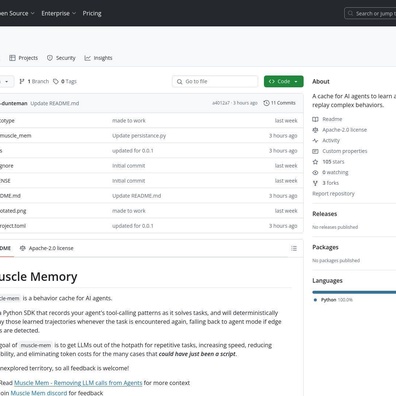Focus the Search or jump to field
The image size is (396, 396).
point(370,14)
